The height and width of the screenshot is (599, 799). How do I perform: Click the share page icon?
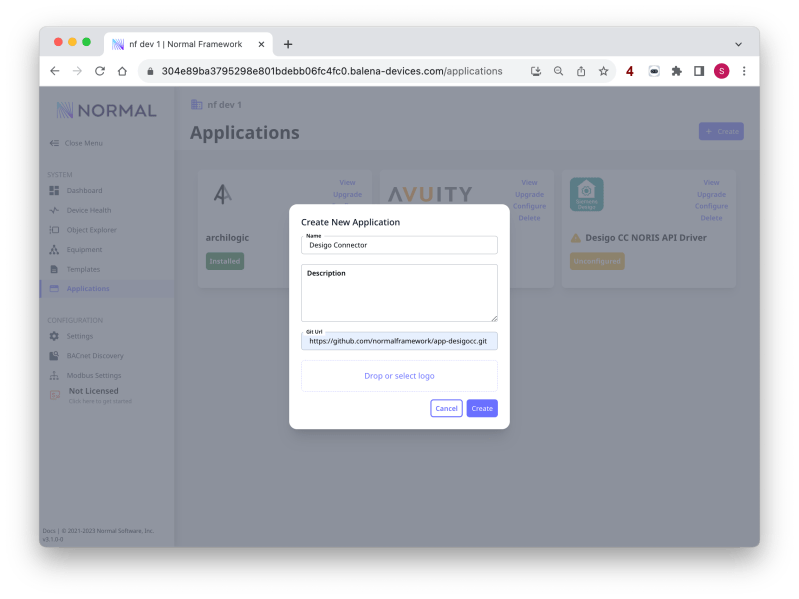click(581, 71)
